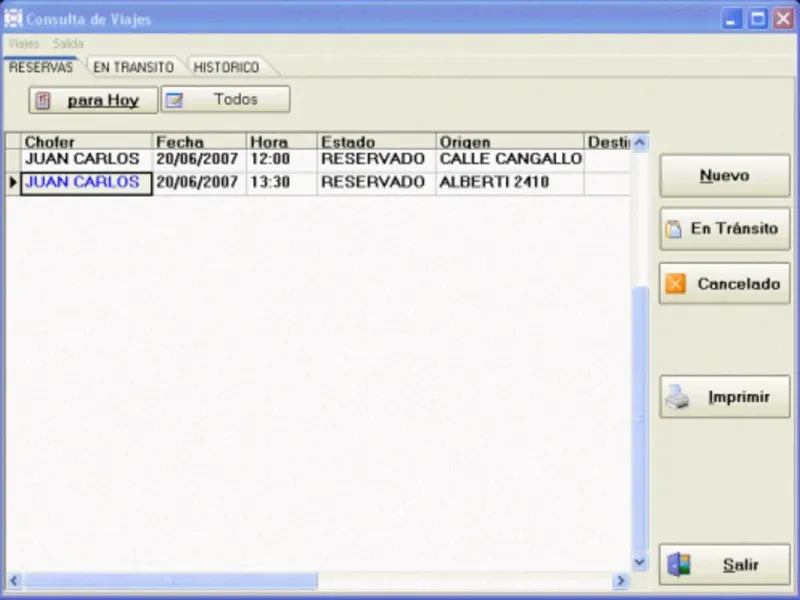Viewport: 800px width, 600px height.
Task: Open the Viajes menu
Action: (24, 44)
